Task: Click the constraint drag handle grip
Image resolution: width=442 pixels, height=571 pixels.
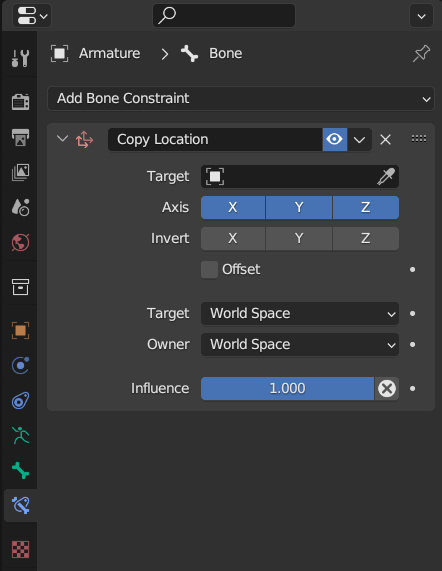Action: point(419,139)
